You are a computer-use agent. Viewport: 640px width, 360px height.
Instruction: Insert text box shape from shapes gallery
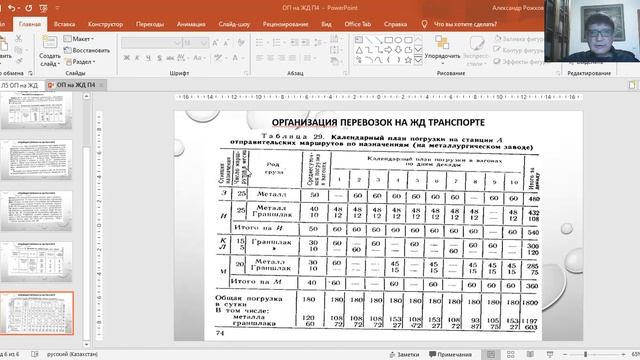point(359,40)
